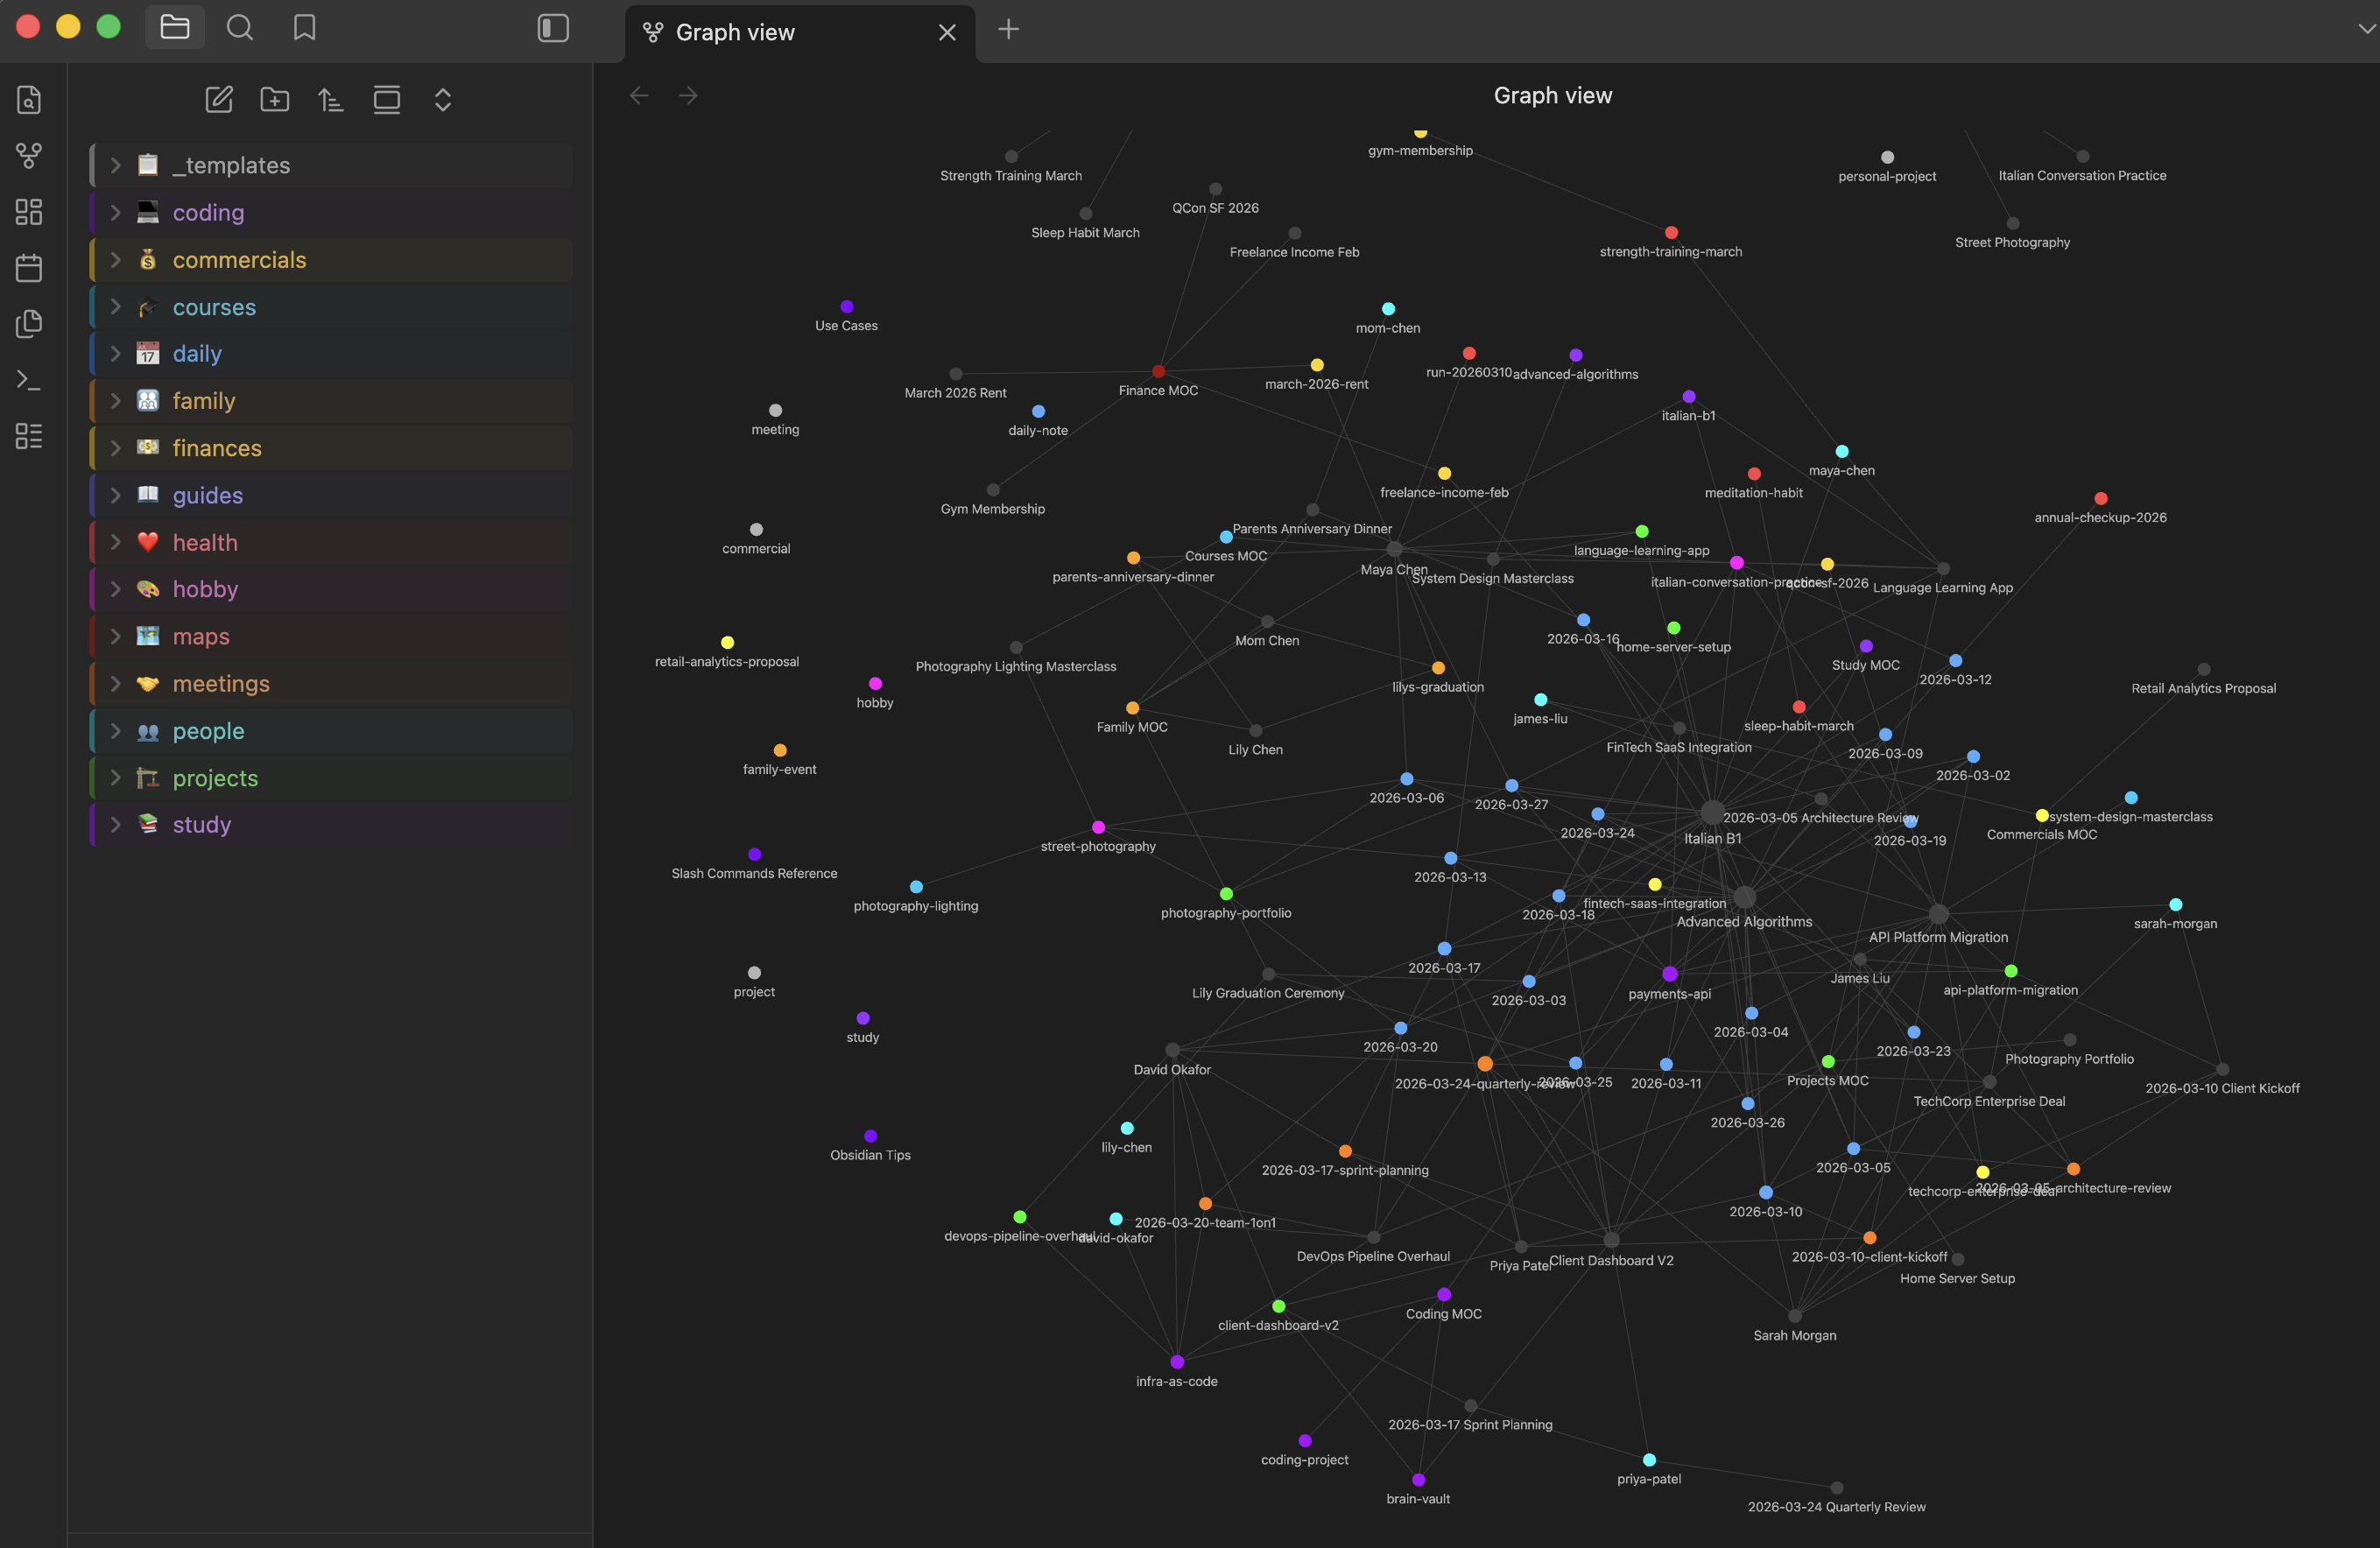
Task: Toggle left sidebar collapse
Action: pyautogui.click(x=553, y=28)
